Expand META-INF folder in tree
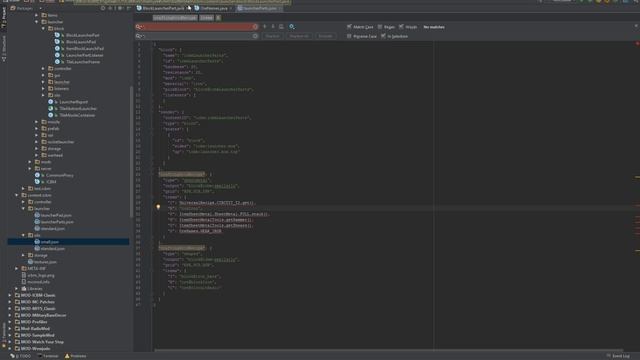Image resolution: width=640 pixels, height=360 pixels. point(17,269)
